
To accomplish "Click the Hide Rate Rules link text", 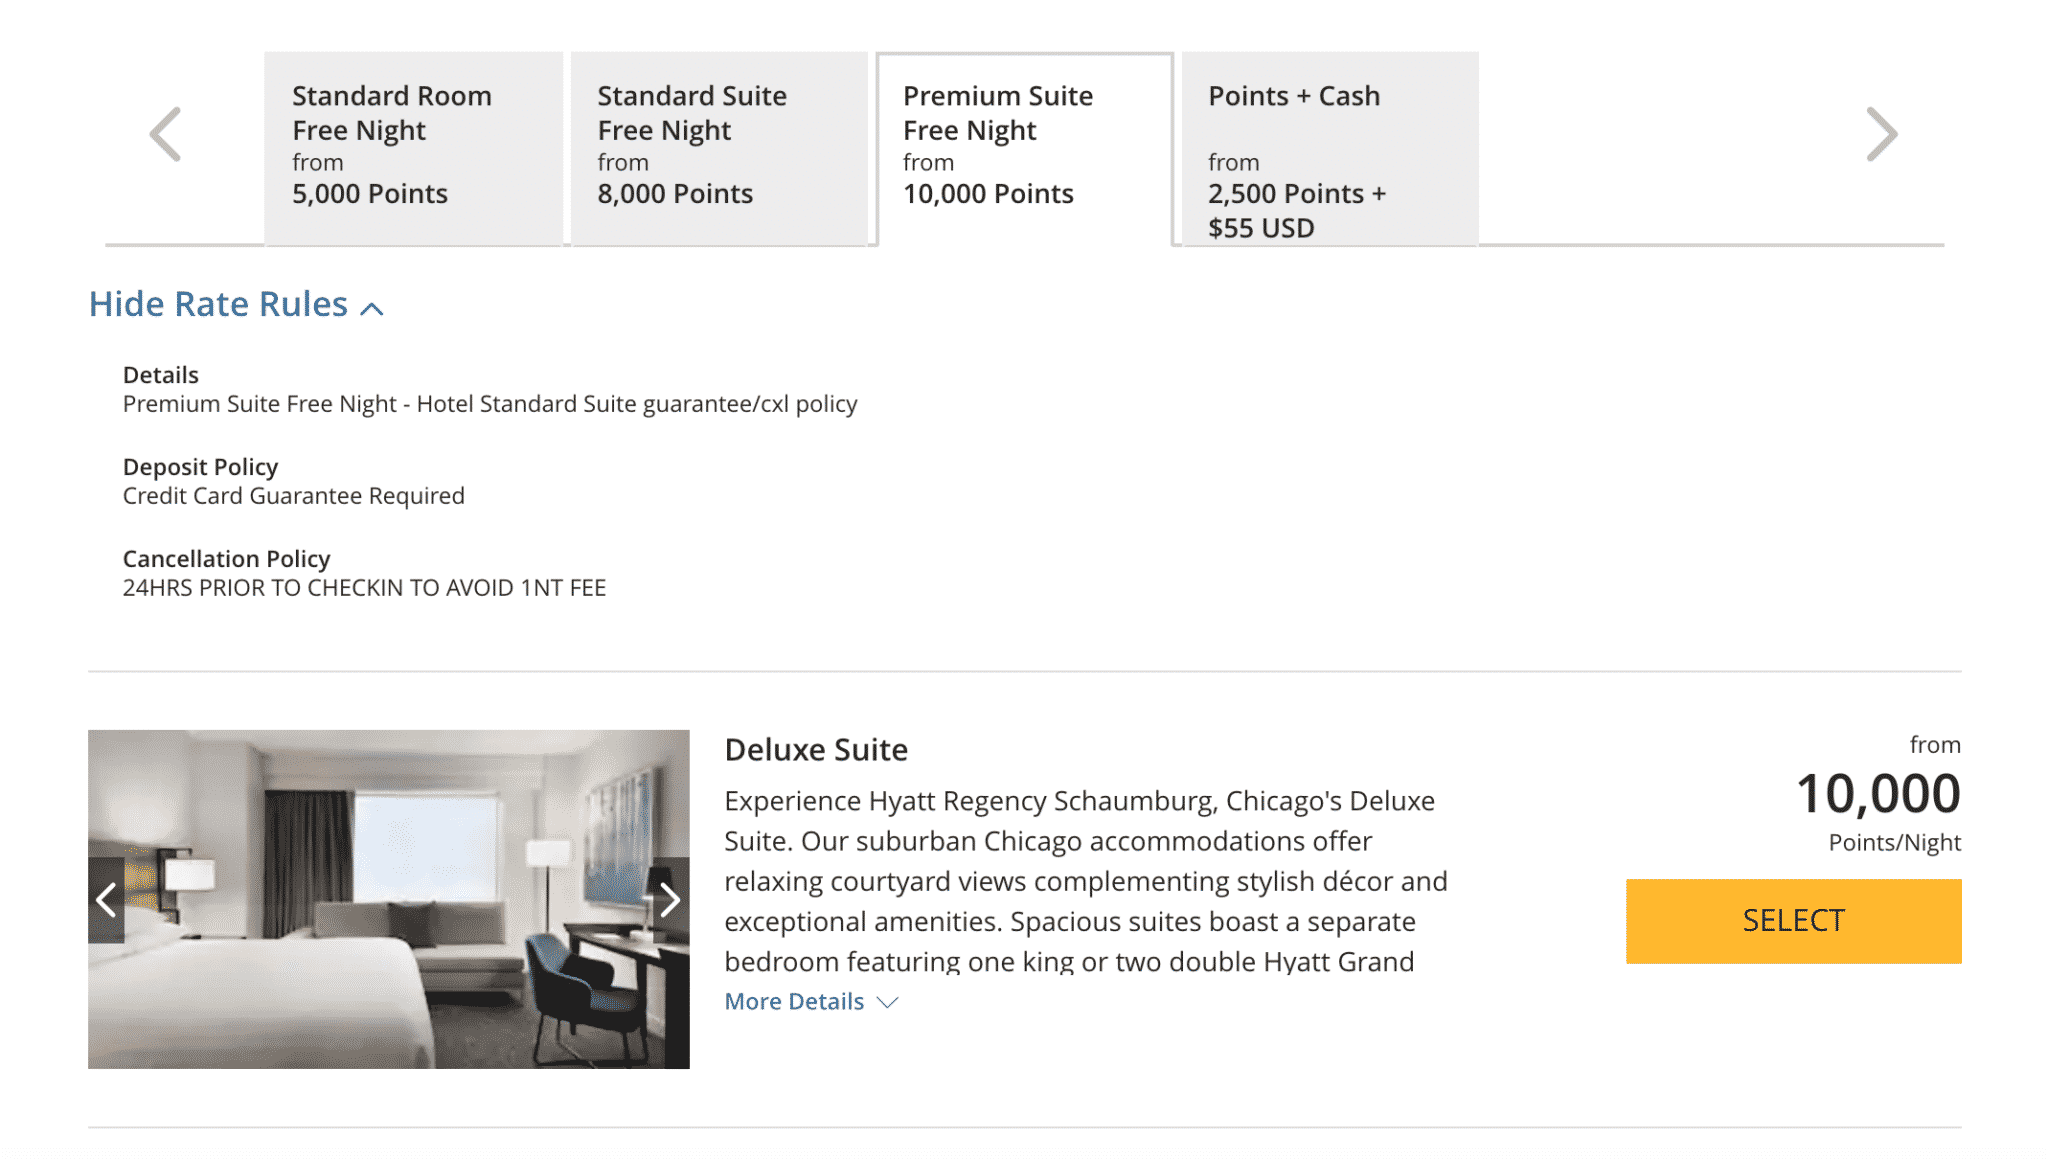I will [x=218, y=304].
